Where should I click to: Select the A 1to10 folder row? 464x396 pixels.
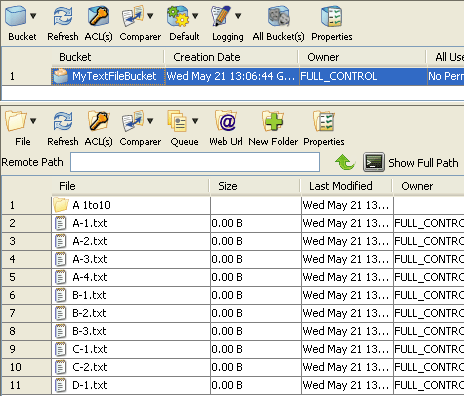(233, 205)
